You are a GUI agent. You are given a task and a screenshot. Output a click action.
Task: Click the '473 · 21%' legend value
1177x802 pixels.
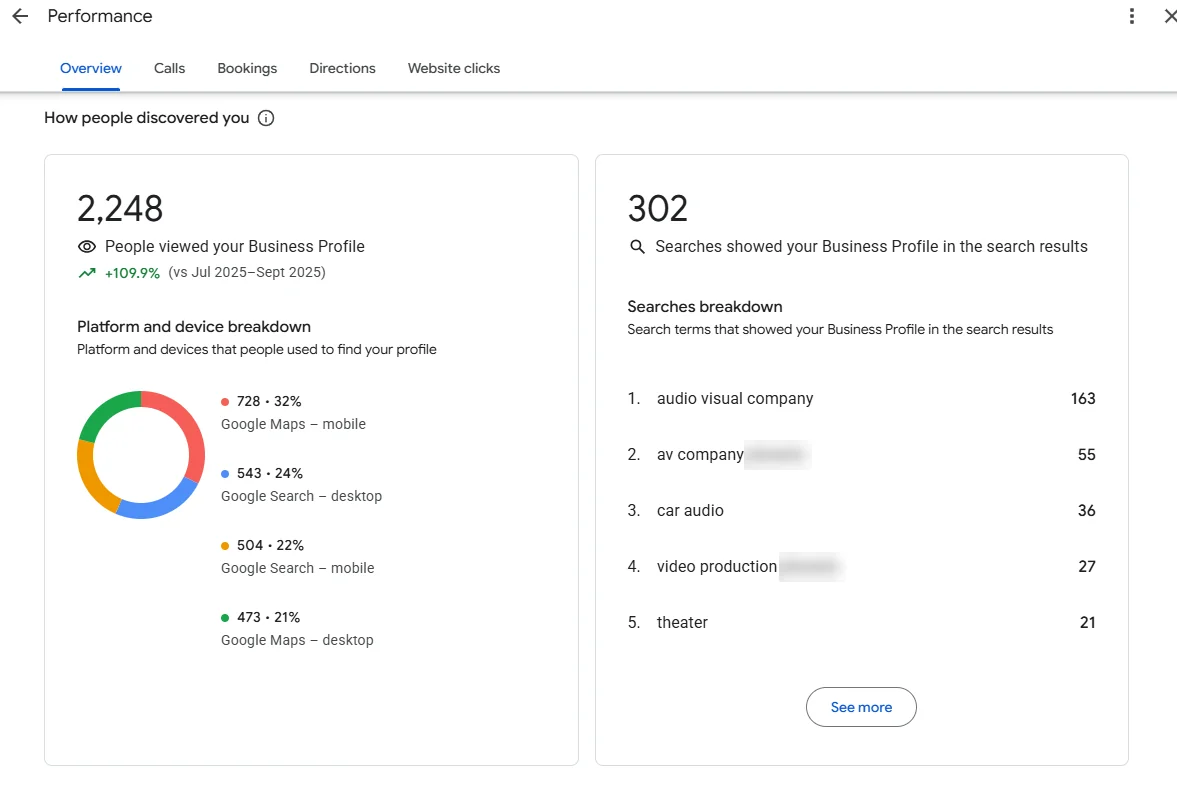pos(268,618)
